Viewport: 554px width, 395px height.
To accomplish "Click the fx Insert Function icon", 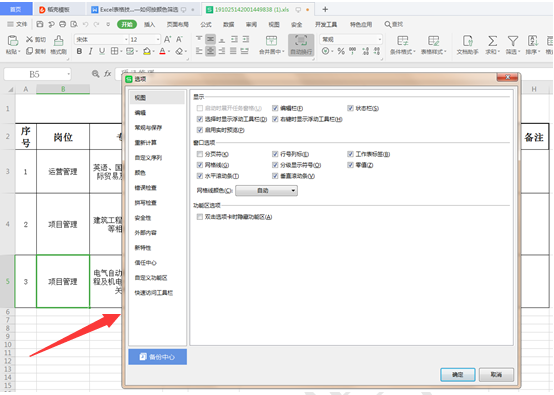I will point(108,74).
